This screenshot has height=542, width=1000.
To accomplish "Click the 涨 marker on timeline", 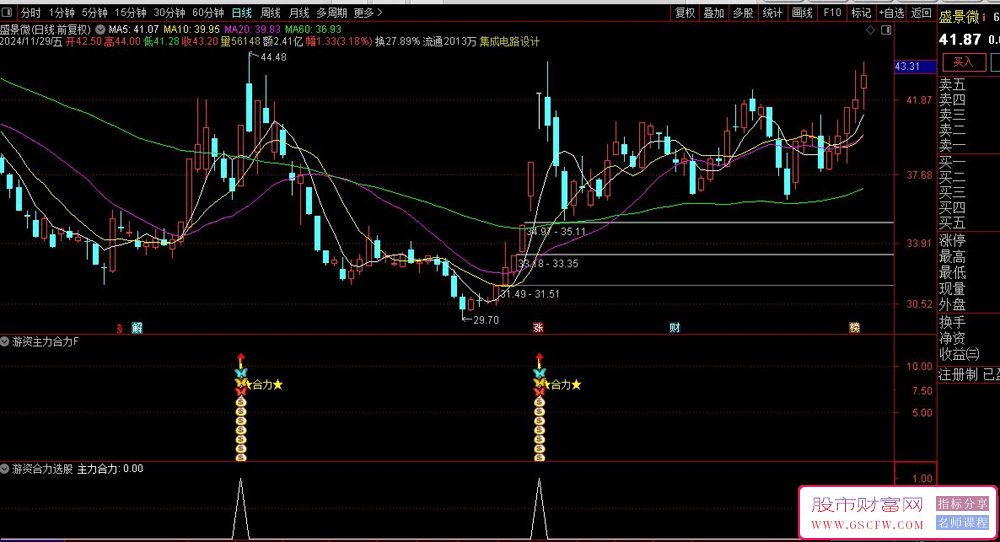I will coord(538,328).
